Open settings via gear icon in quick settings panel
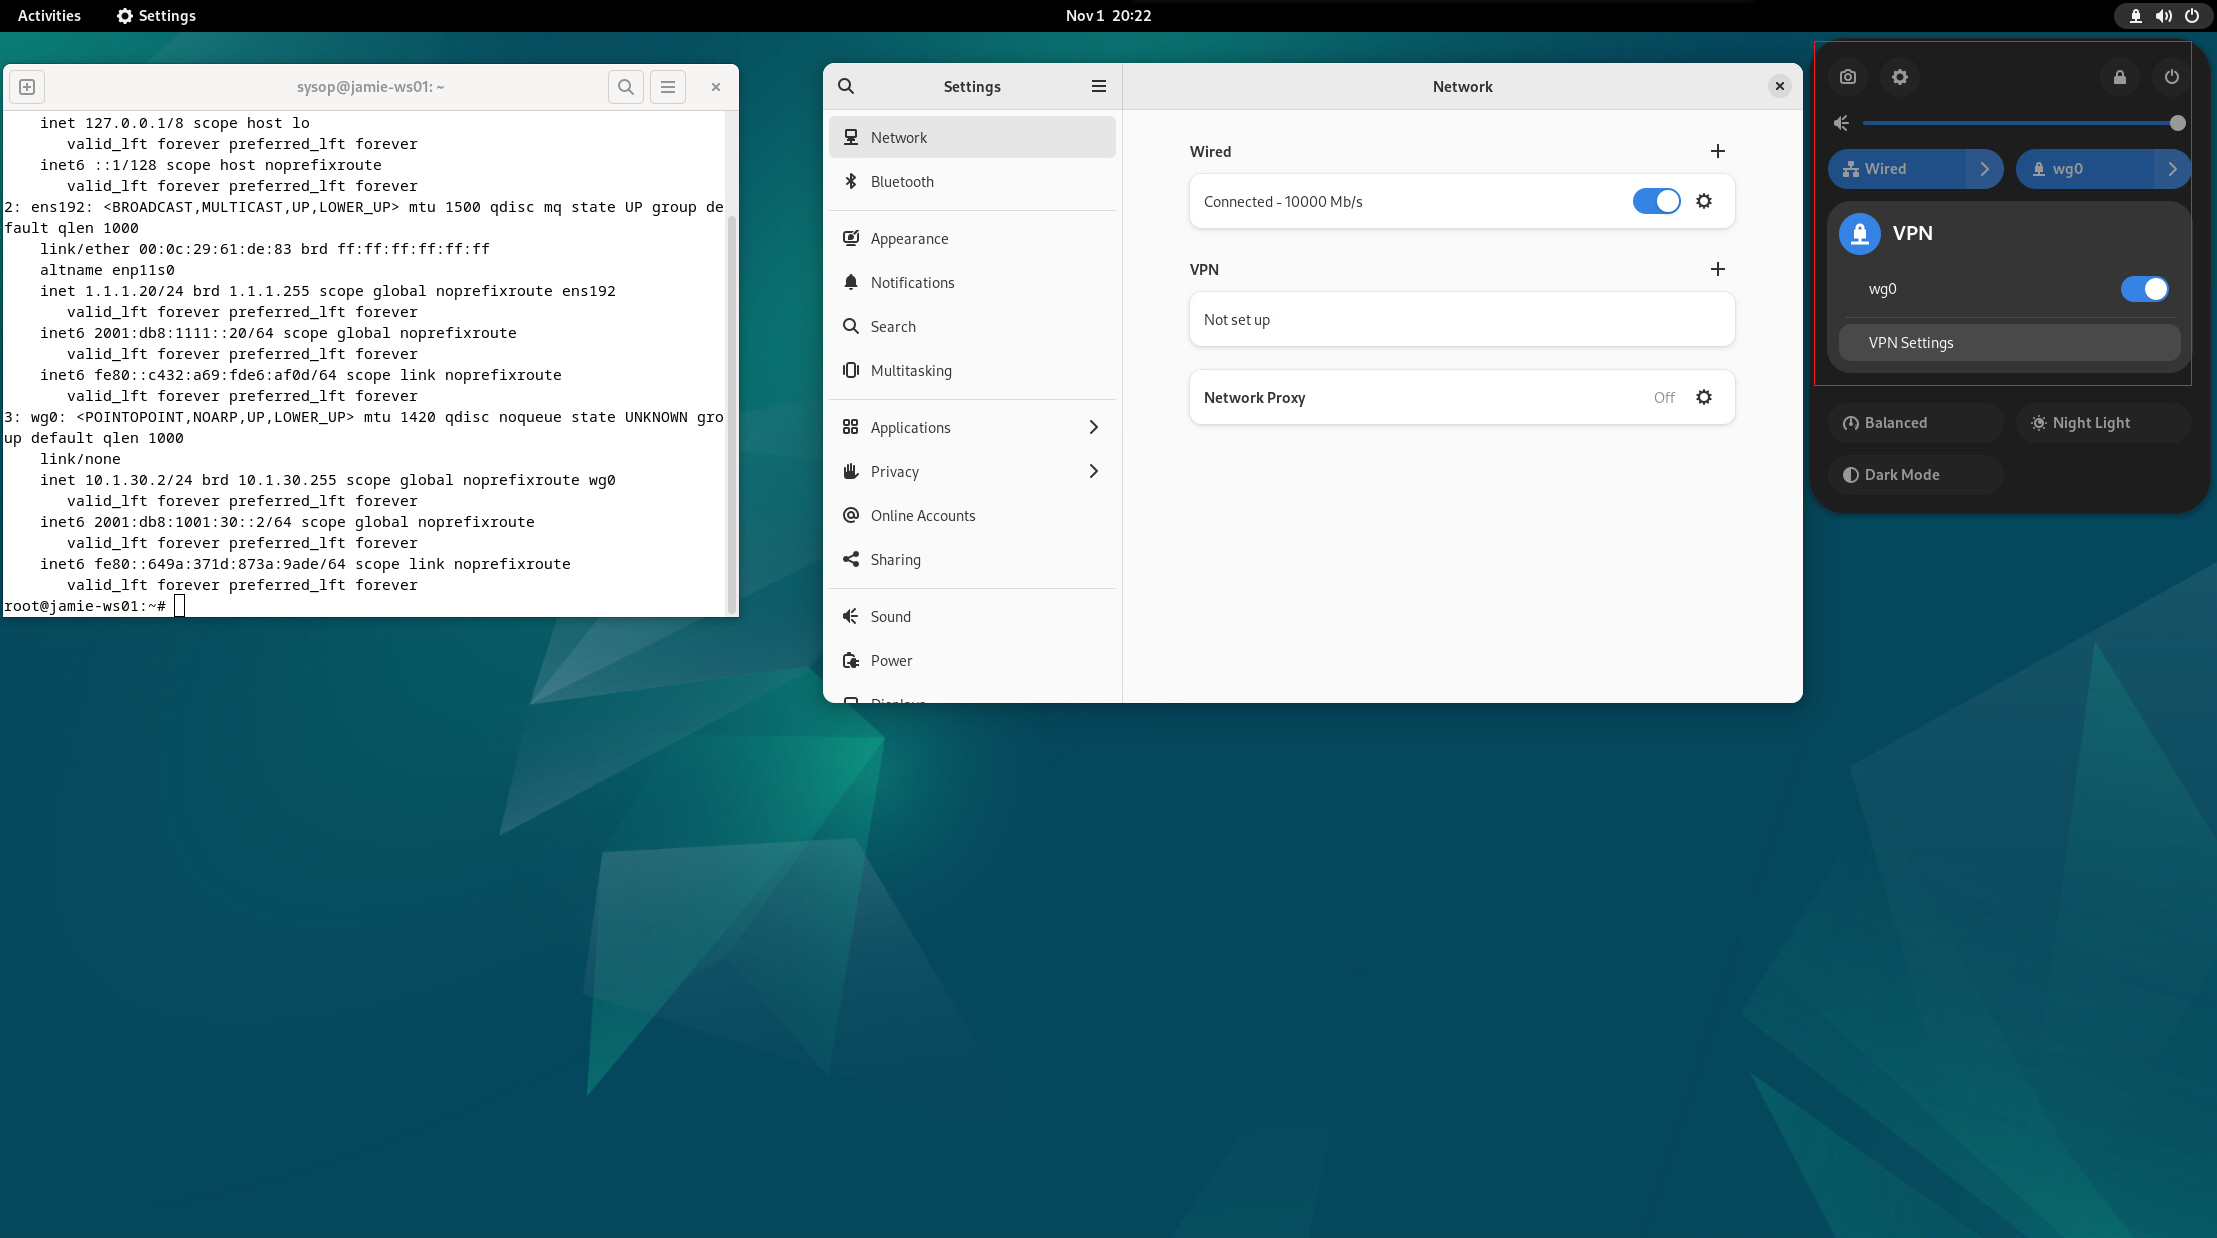The width and height of the screenshot is (2217, 1238). 1900,77
